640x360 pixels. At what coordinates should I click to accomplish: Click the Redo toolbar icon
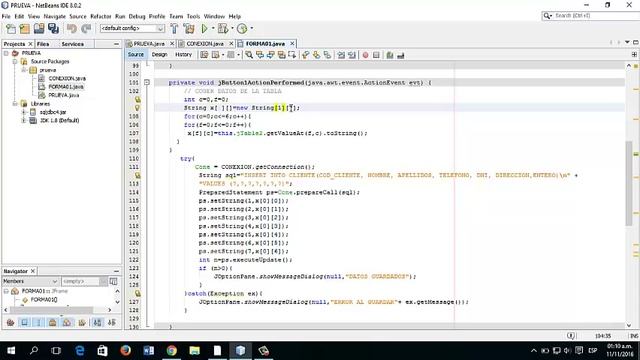click(86, 29)
